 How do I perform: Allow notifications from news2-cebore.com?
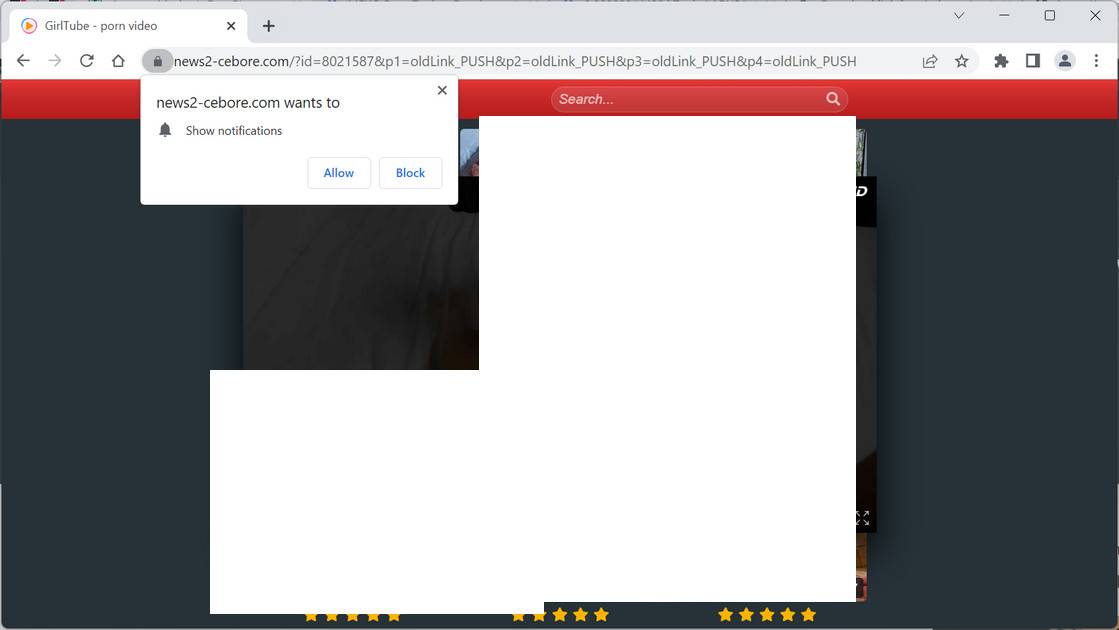point(339,173)
